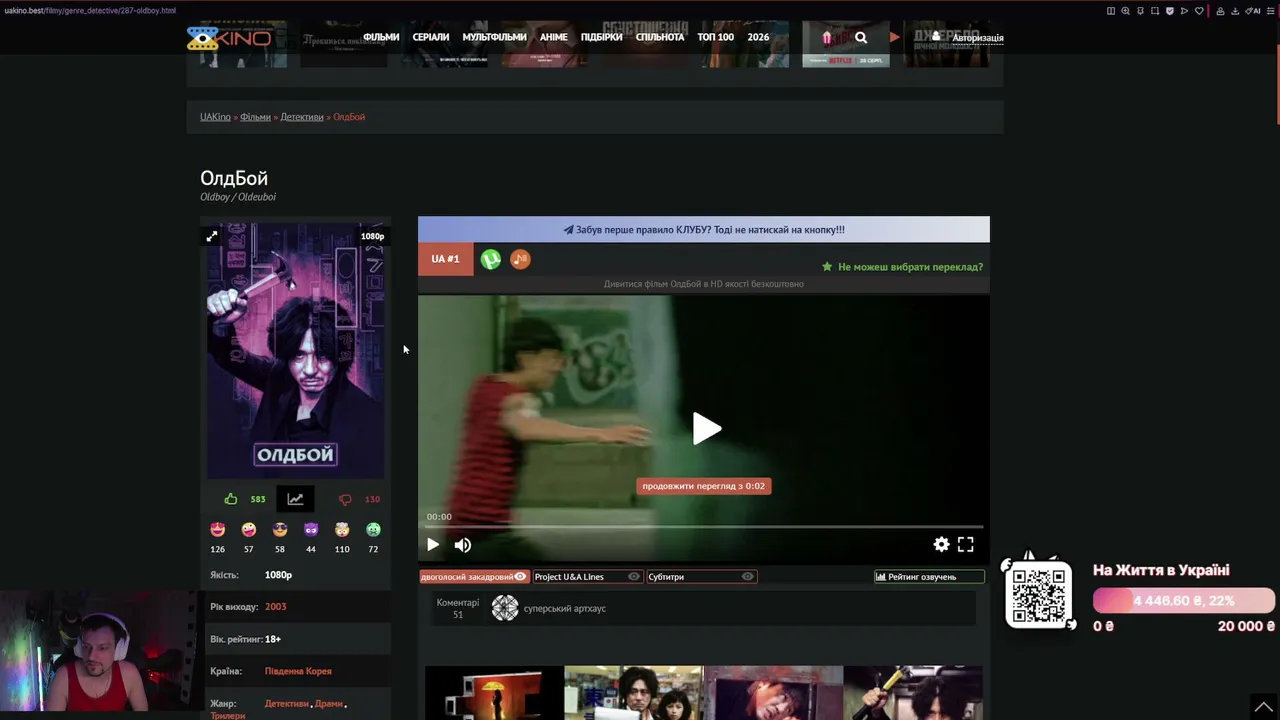Open the СЕРІАЛИ menu
This screenshot has width=1280, height=720.
click(431, 38)
